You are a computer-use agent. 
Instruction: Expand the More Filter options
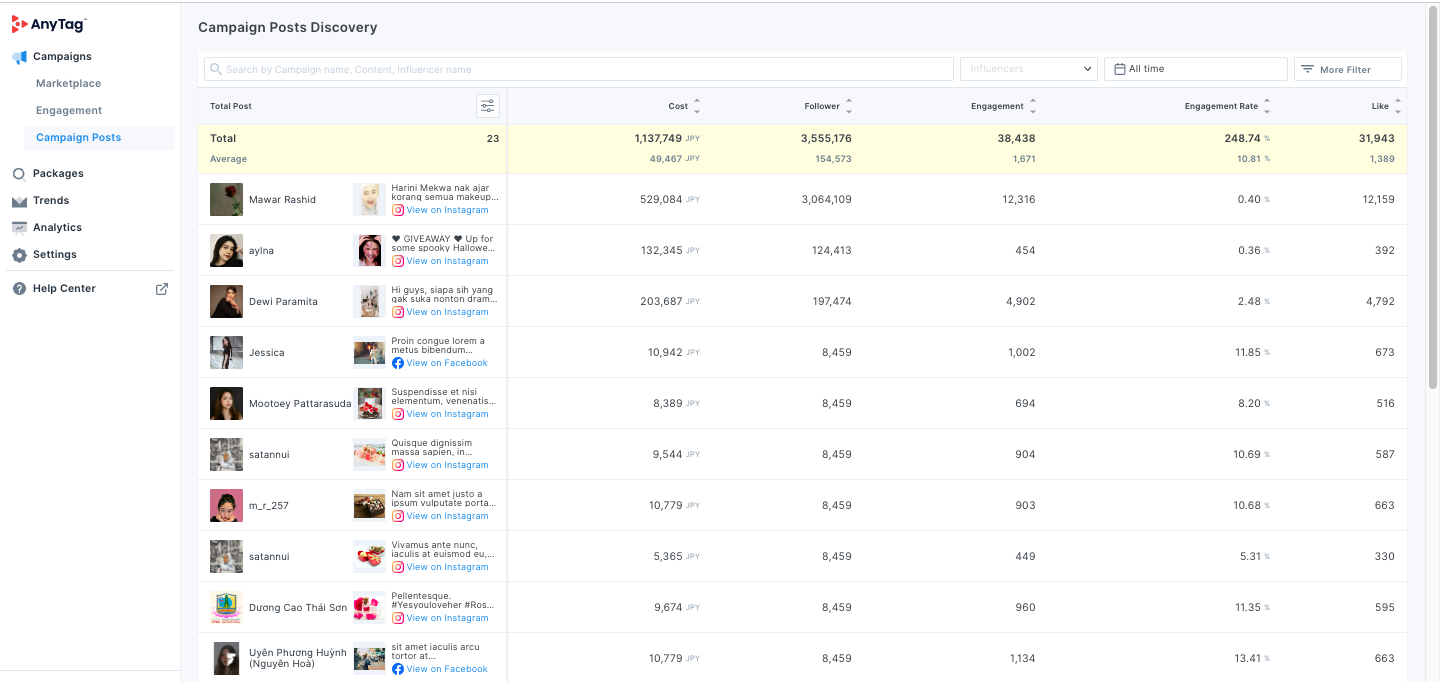click(1347, 69)
